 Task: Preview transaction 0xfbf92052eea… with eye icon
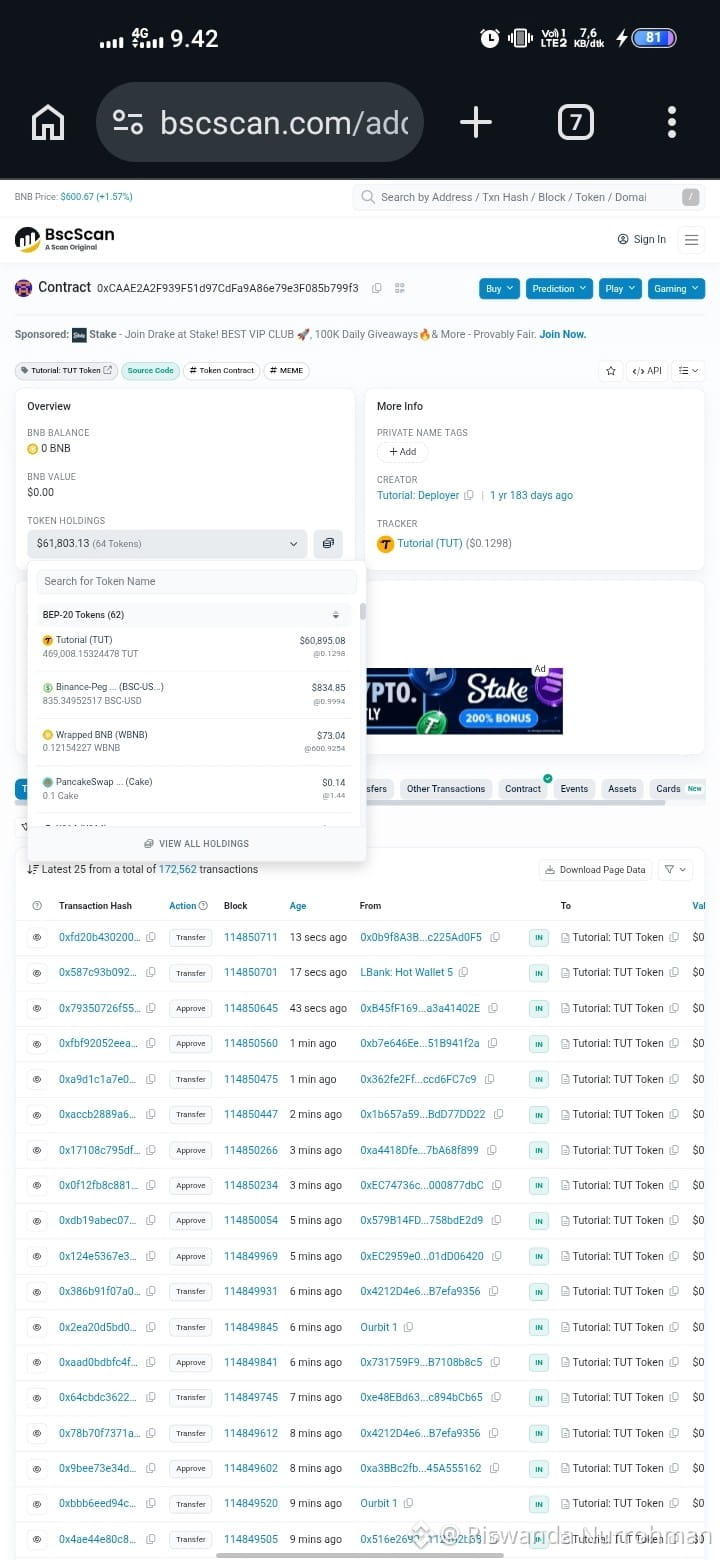[37, 1044]
